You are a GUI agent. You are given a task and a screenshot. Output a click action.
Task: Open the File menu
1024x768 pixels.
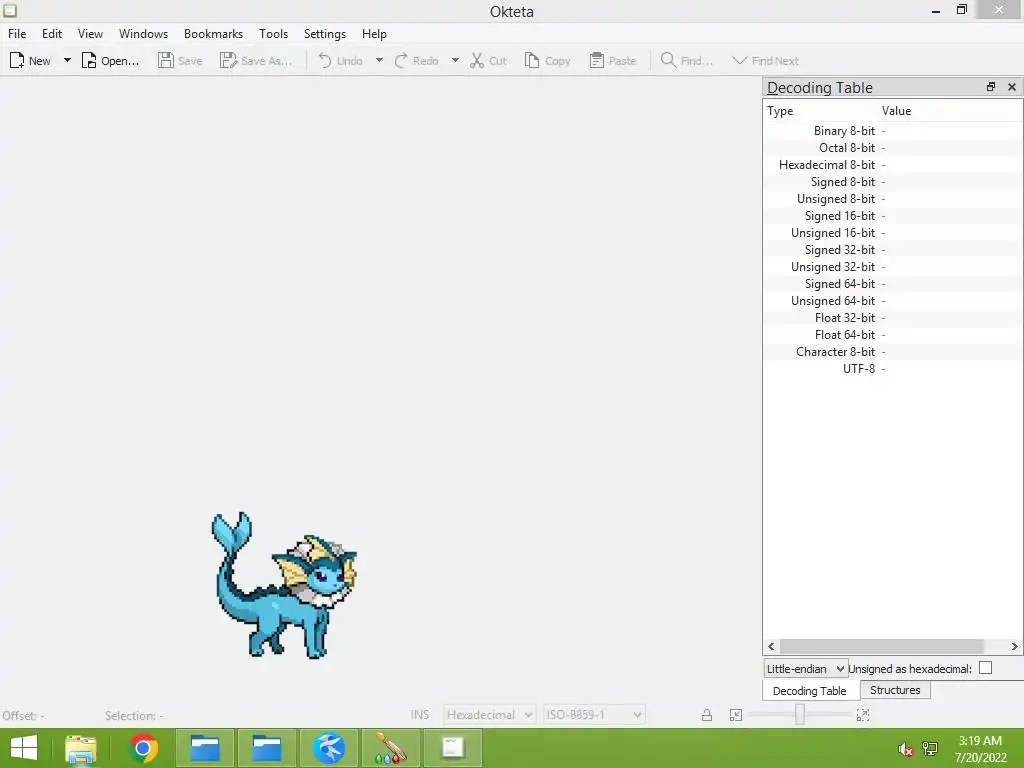(x=17, y=34)
